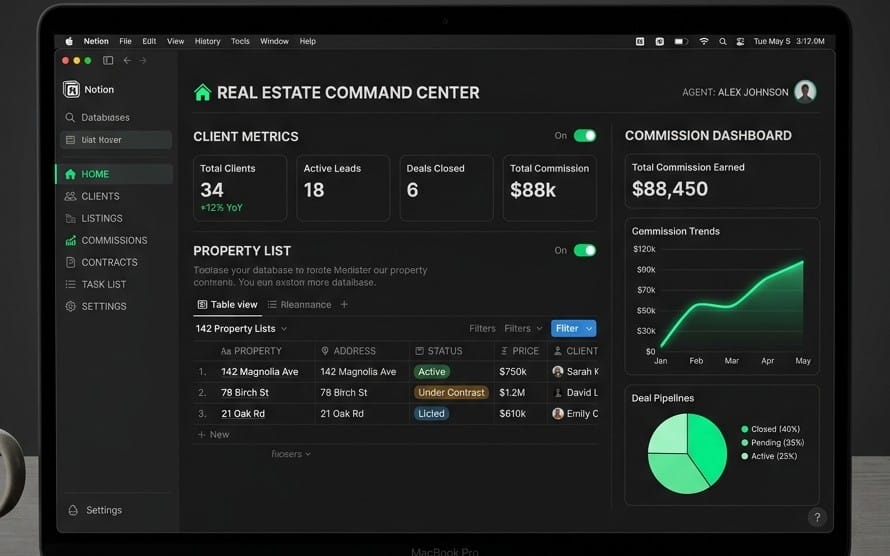
Task: Click the 78 Birch St property name
Action: pyautogui.click(x=245, y=393)
